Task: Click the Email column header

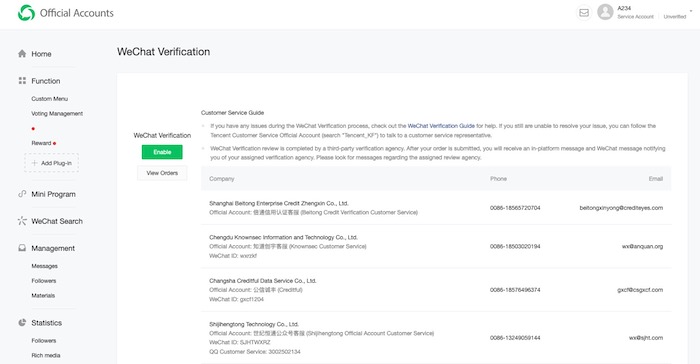Action: (x=655, y=179)
